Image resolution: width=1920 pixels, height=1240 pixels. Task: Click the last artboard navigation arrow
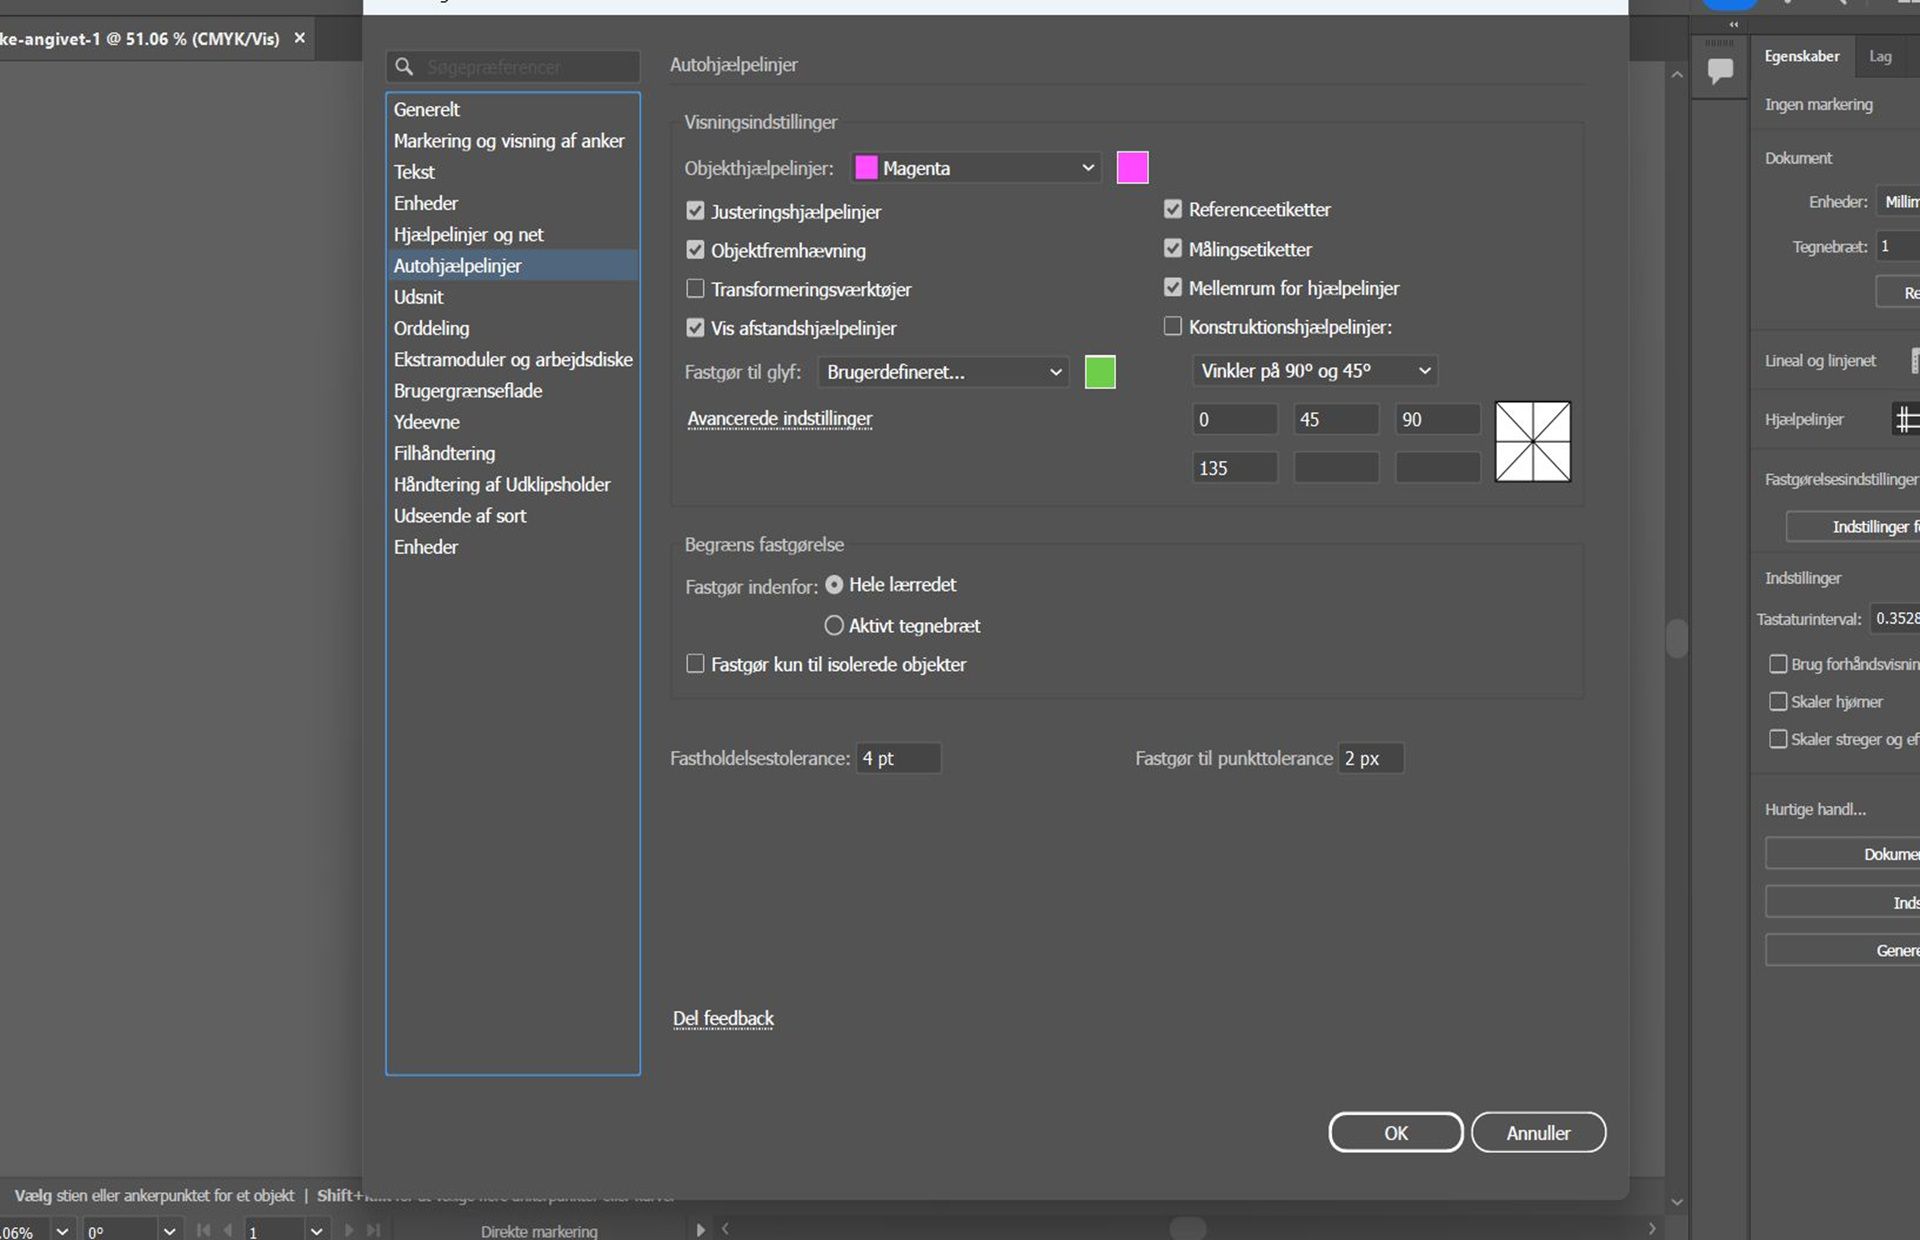(x=373, y=1230)
